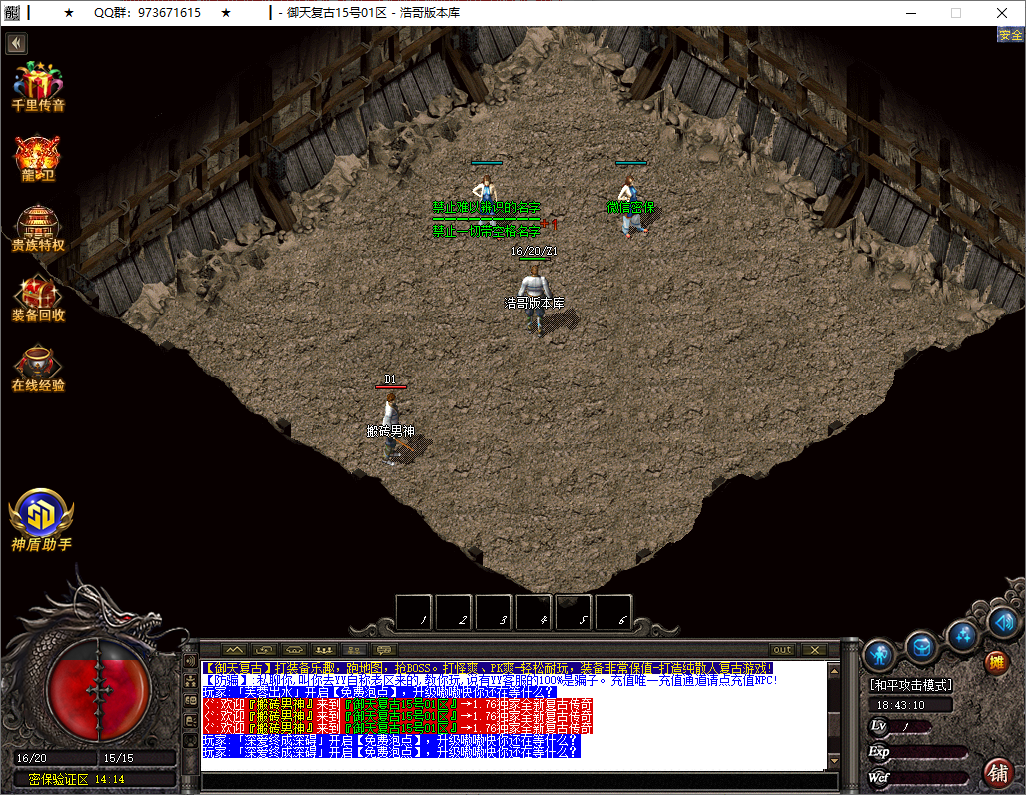Click the player character 搬砖男神
Screen dimensions: 1026x795
coord(391,429)
